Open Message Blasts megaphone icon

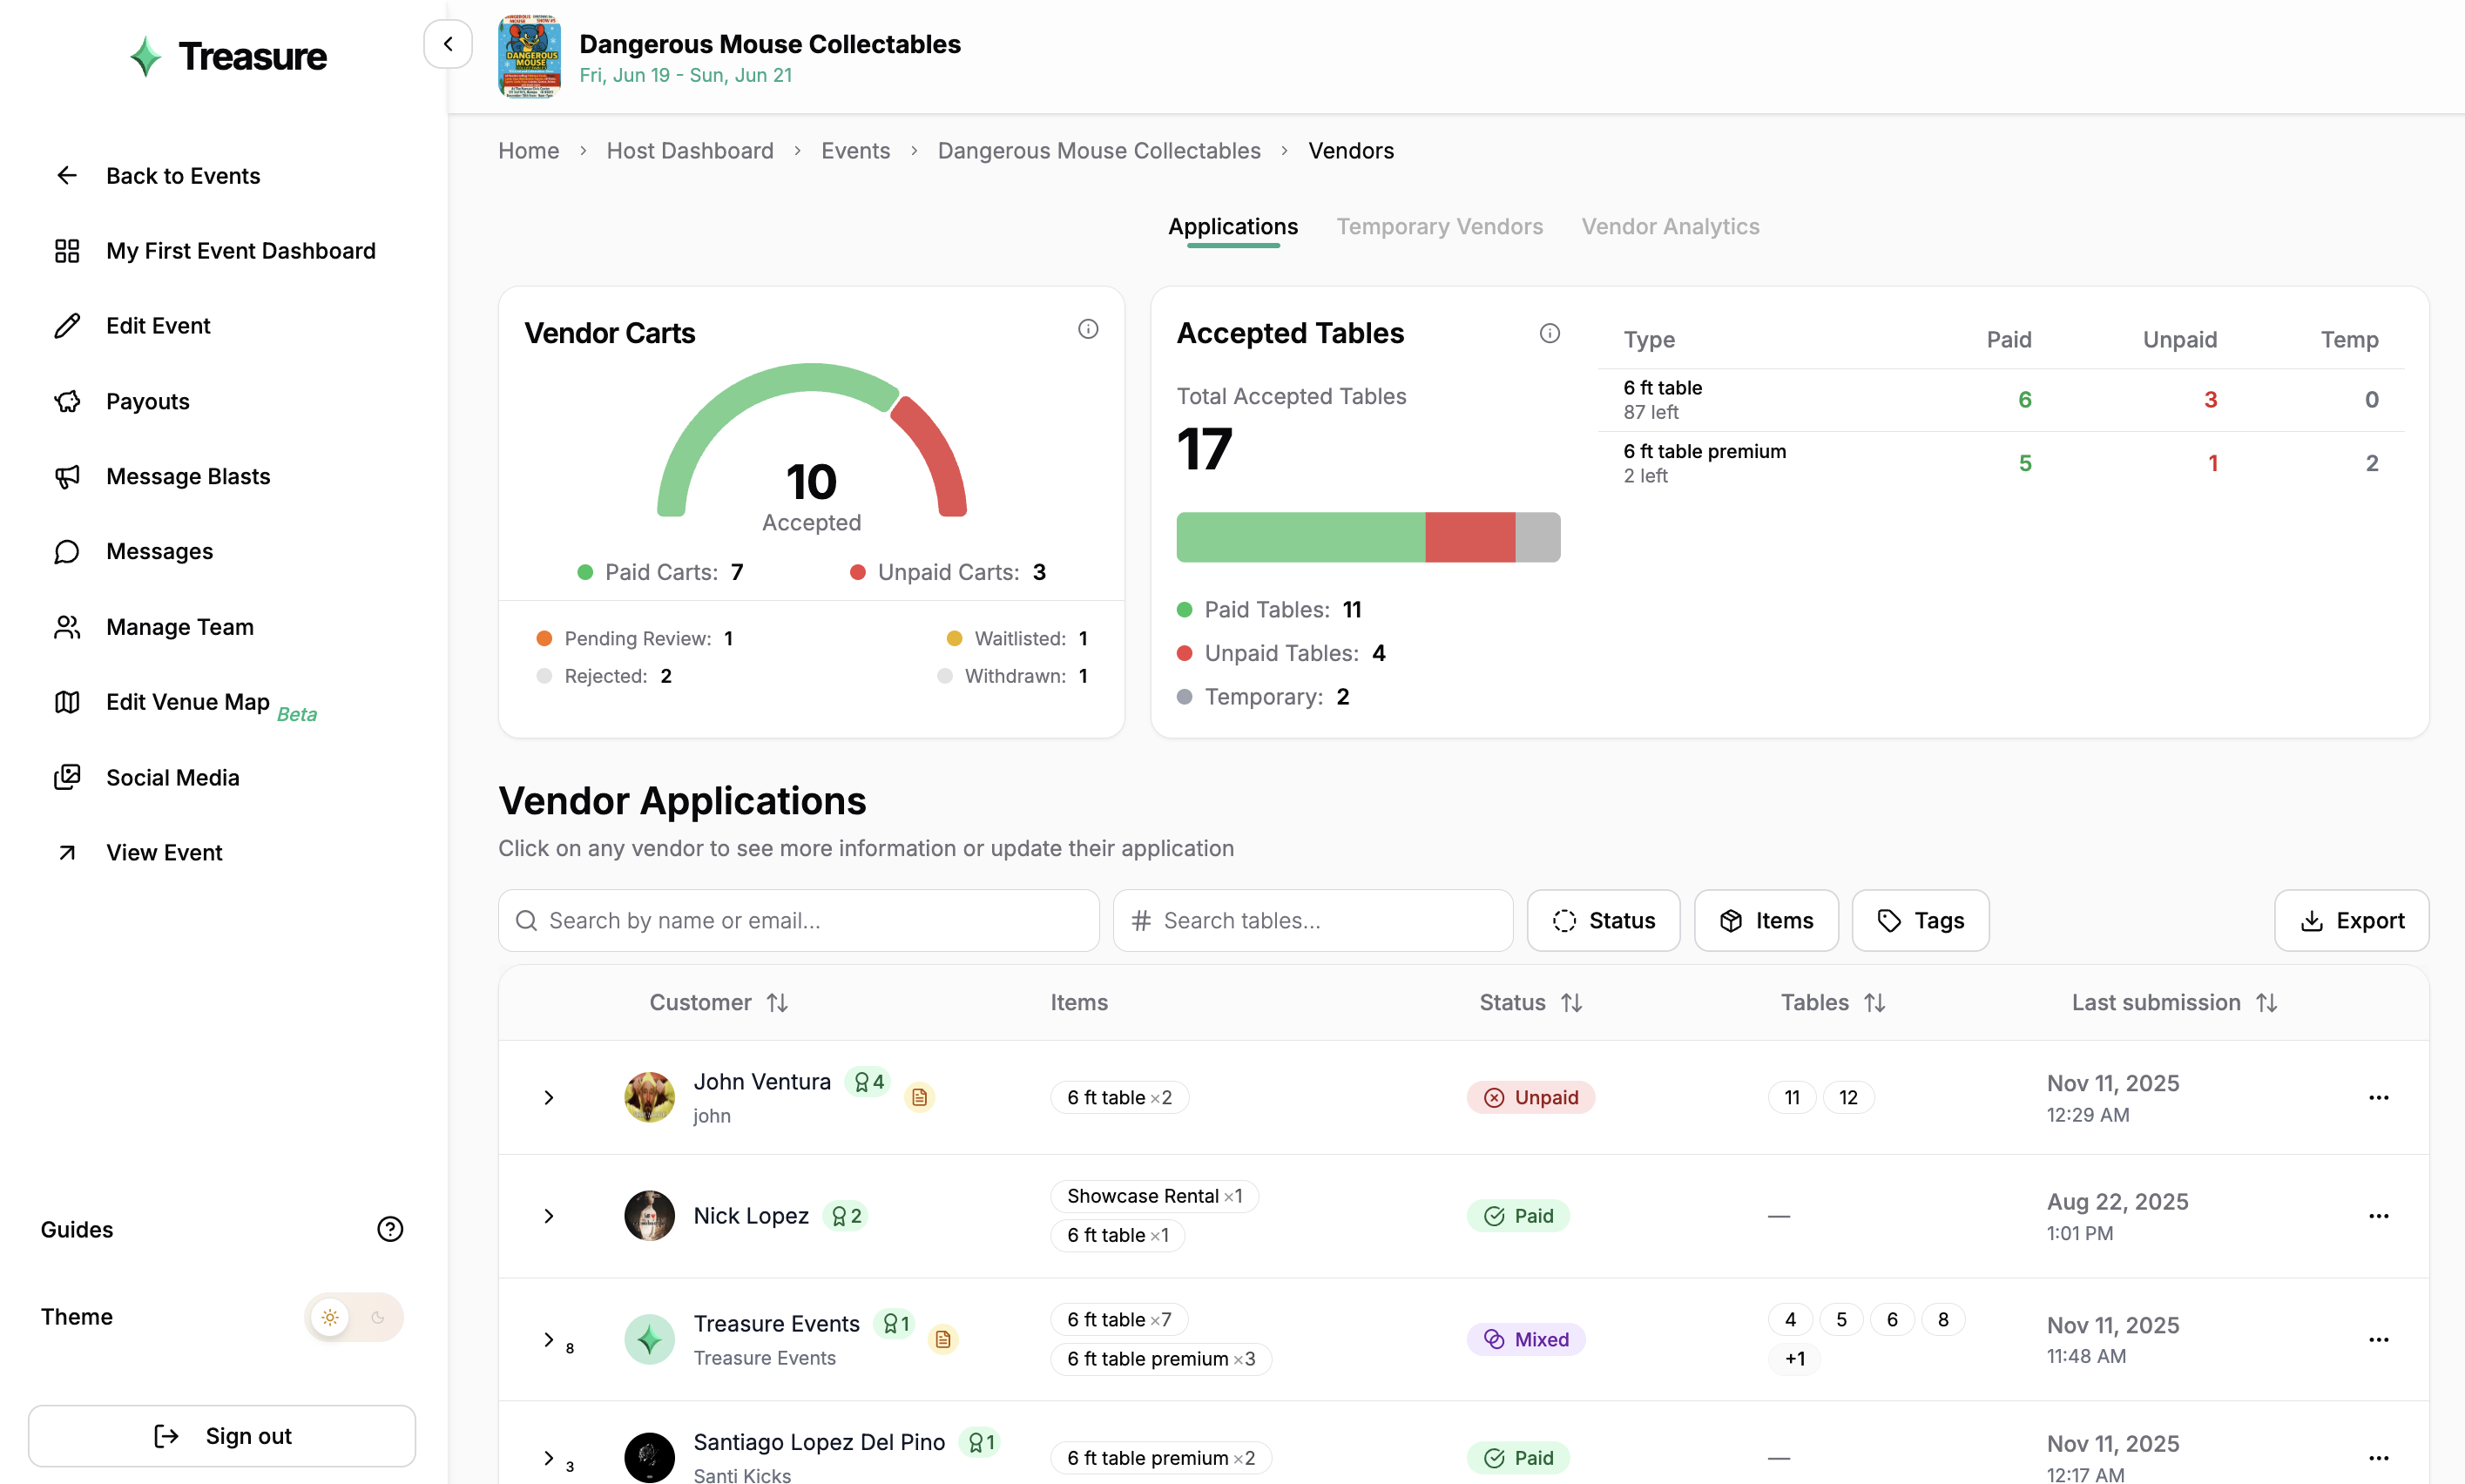pos(67,476)
